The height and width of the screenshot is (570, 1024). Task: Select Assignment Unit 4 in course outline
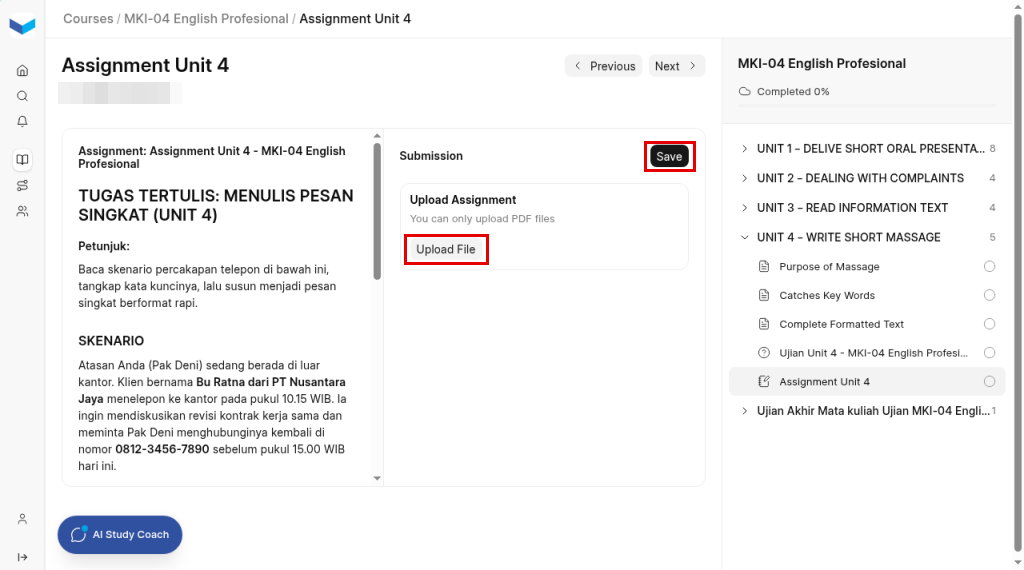[x=867, y=381]
